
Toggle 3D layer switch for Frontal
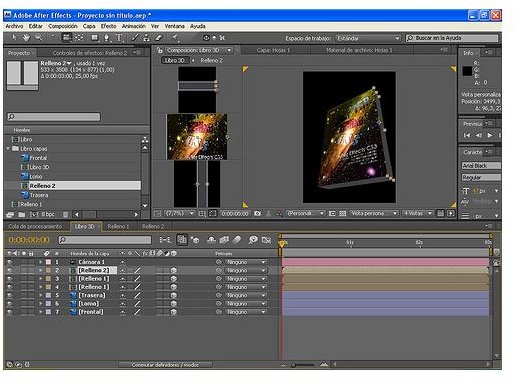pos(174,312)
